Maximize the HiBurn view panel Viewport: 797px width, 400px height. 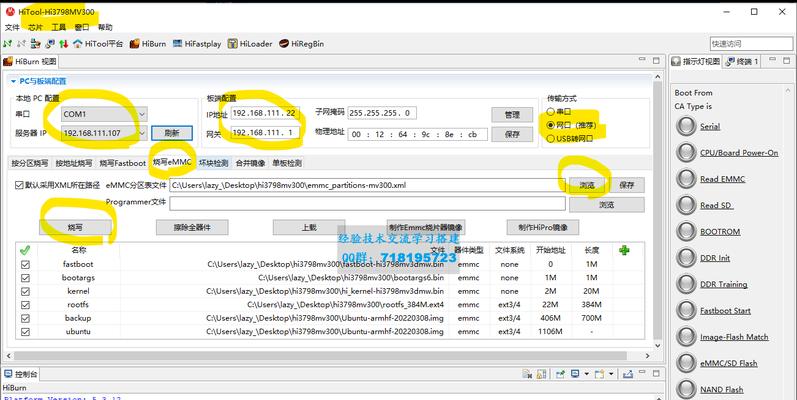(656, 61)
